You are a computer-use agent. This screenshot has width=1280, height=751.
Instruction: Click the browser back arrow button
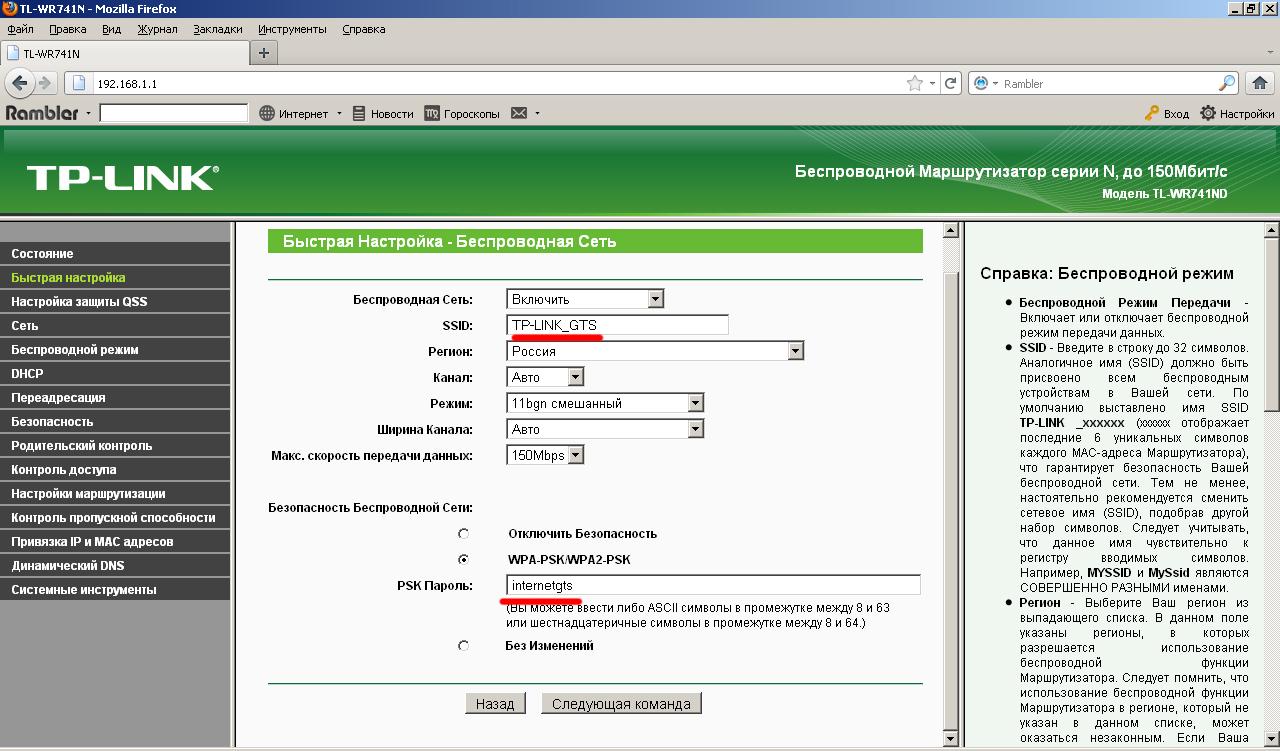tap(21, 83)
